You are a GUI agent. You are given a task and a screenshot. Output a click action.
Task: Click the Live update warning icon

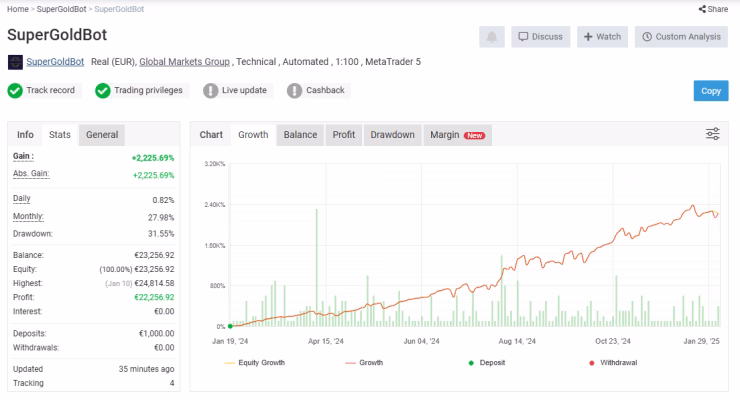tap(210, 91)
